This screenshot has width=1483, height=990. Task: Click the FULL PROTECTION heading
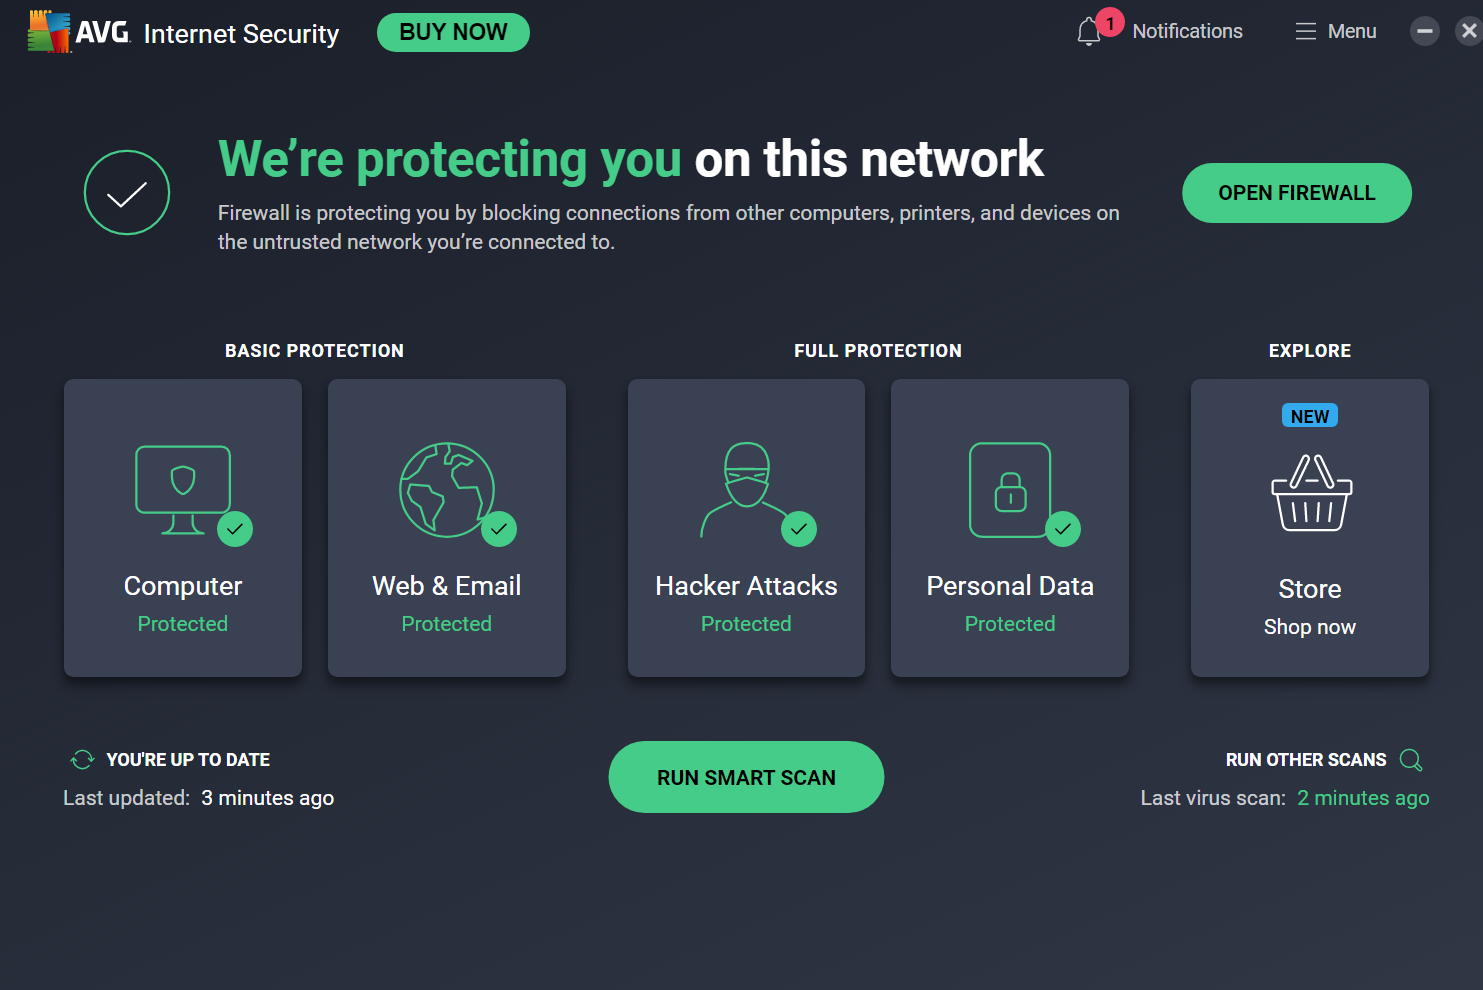coord(878,351)
